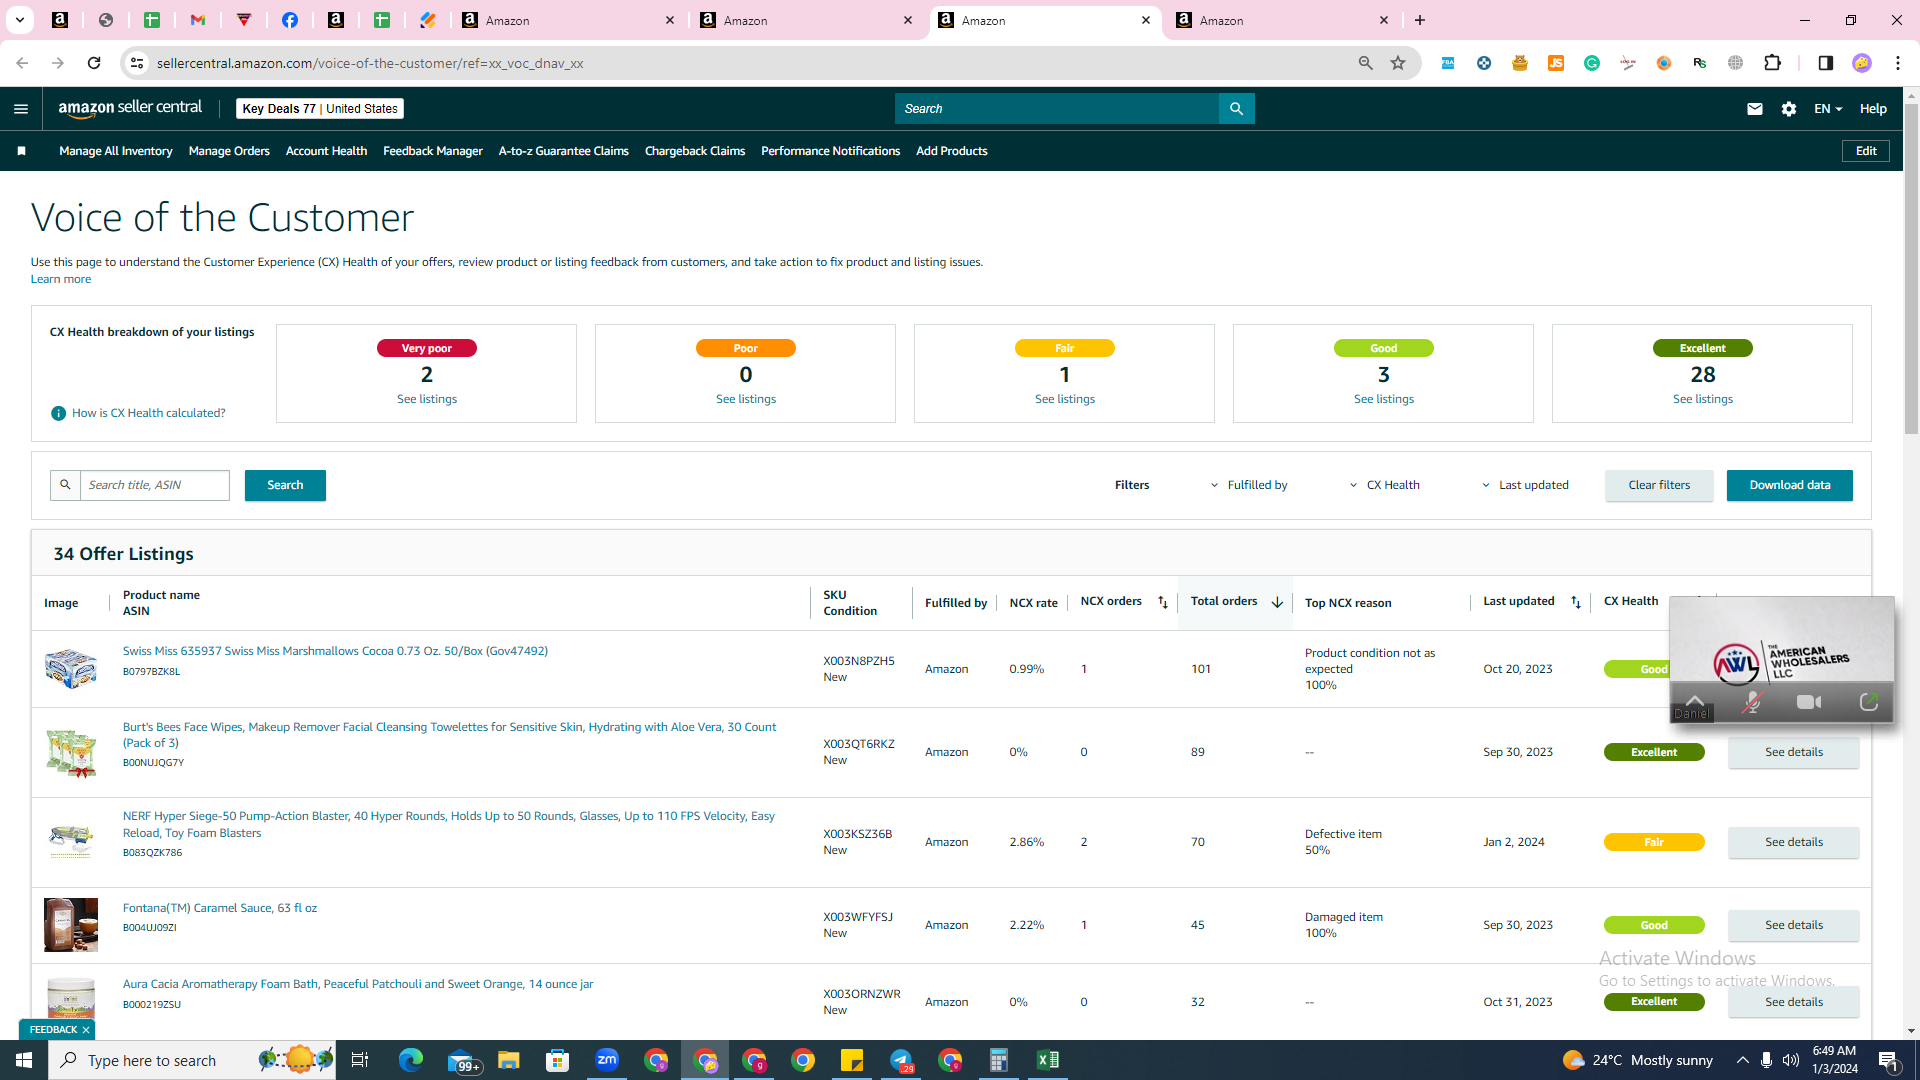The image size is (1920, 1080).
Task: Open Microsoft Edge from the taskbar
Action: pyautogui.click(x=410, y=1060)
